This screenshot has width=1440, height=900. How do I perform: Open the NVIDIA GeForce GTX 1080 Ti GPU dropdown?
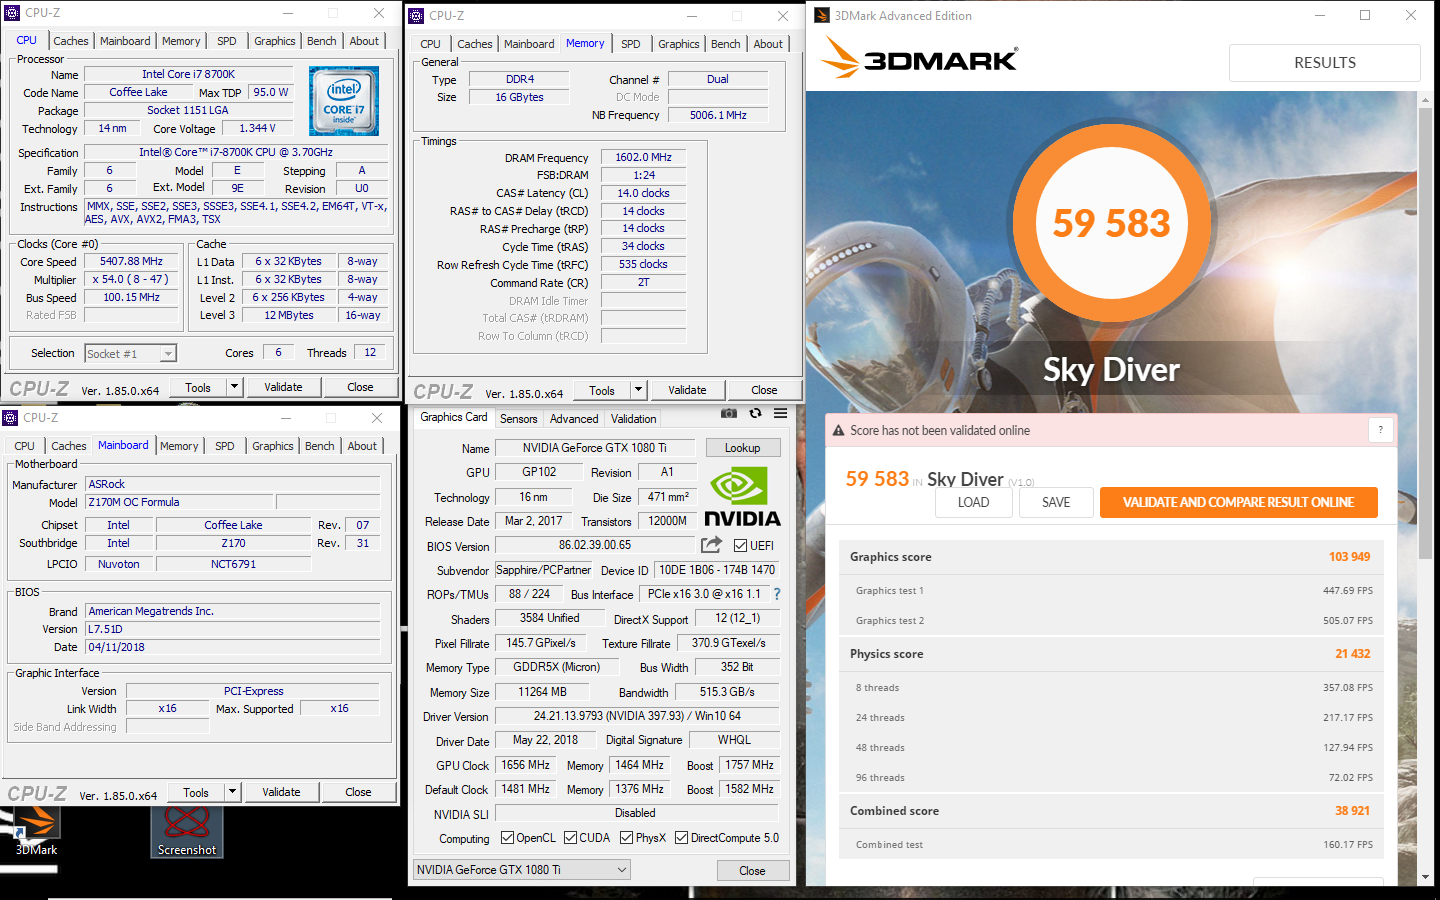coord(521,870)
